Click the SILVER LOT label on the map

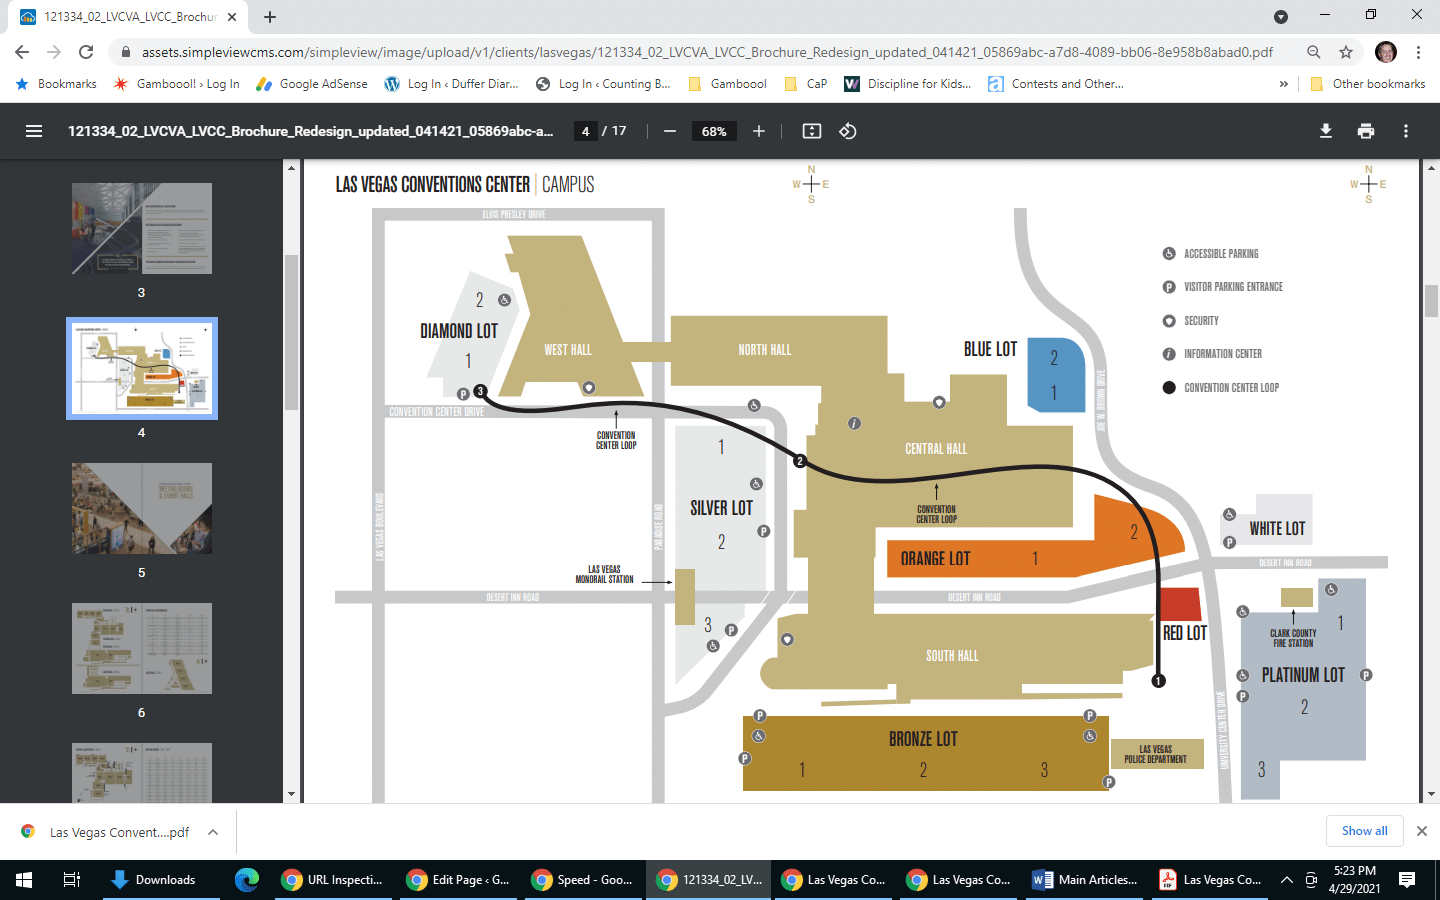coord(721,508)
